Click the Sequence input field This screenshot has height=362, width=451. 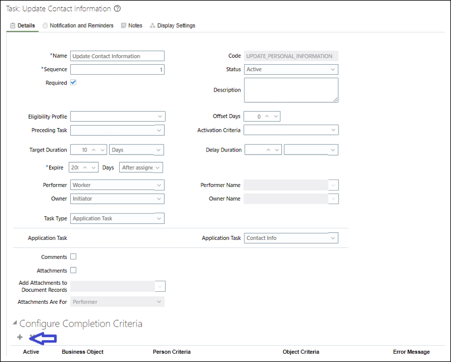click(x=117, y=69)
